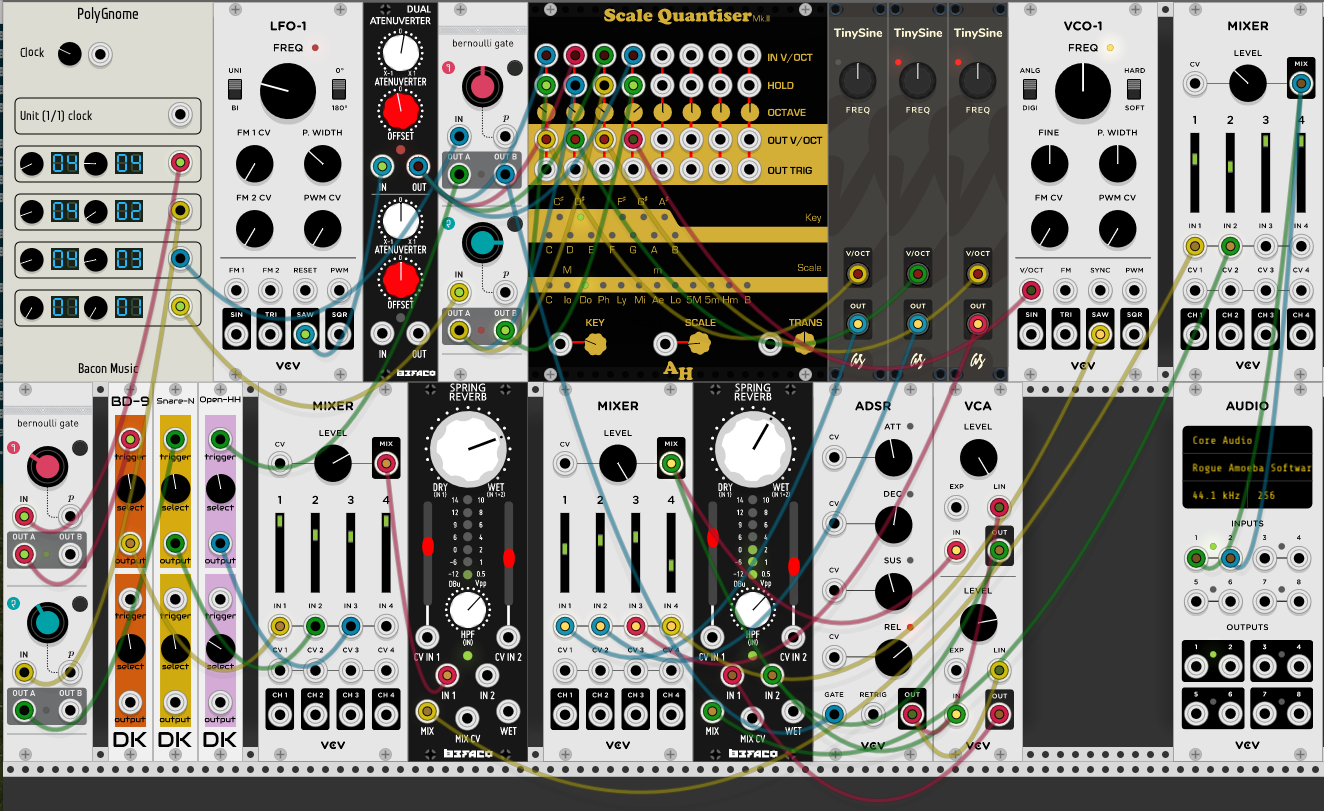Click the VCO-1 SYNC input jack
The width and height of the screenshot is (1324, 811).
tap(1100, 291)
